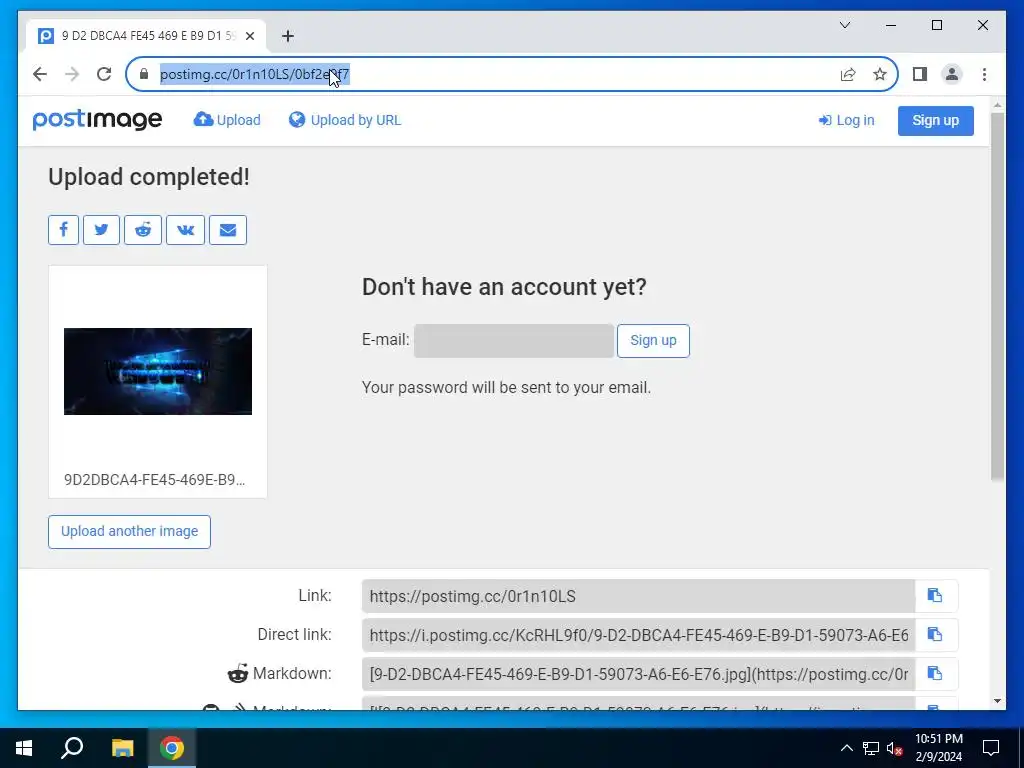Click Upload another image button
The height and width of the screenshot is (768, 1024).
tap(129, 532)
